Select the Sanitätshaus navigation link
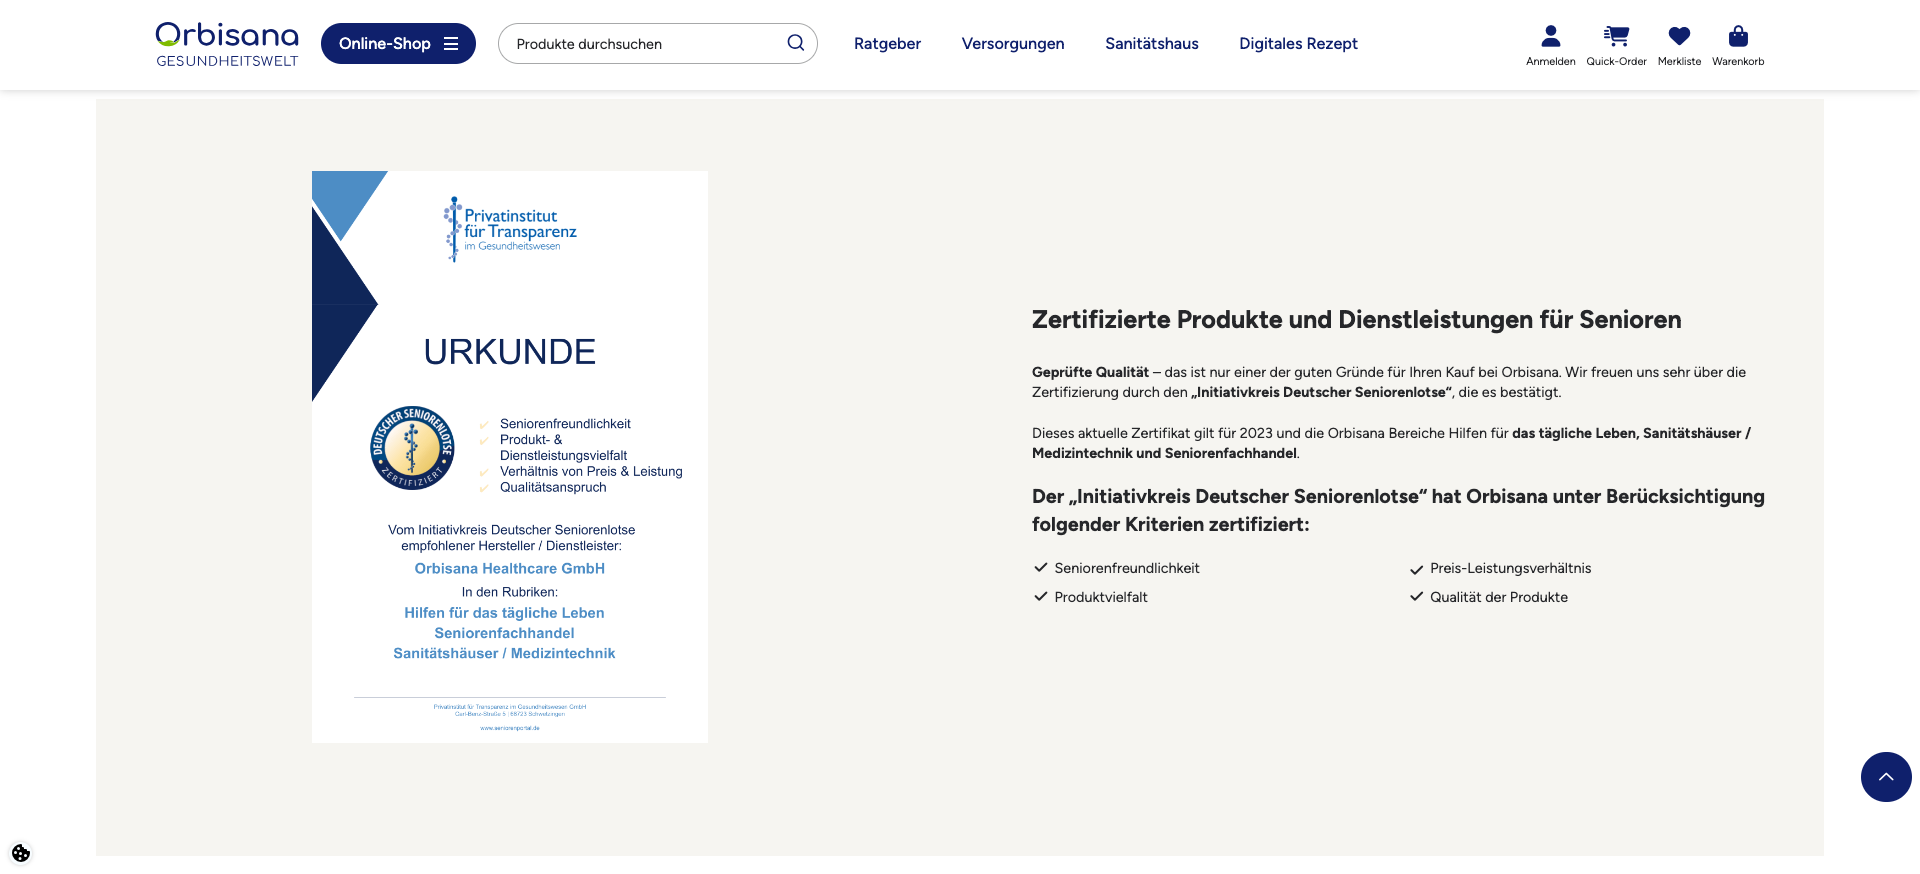The height and width of the screenshot is (874, 1920). point(1151,44)
